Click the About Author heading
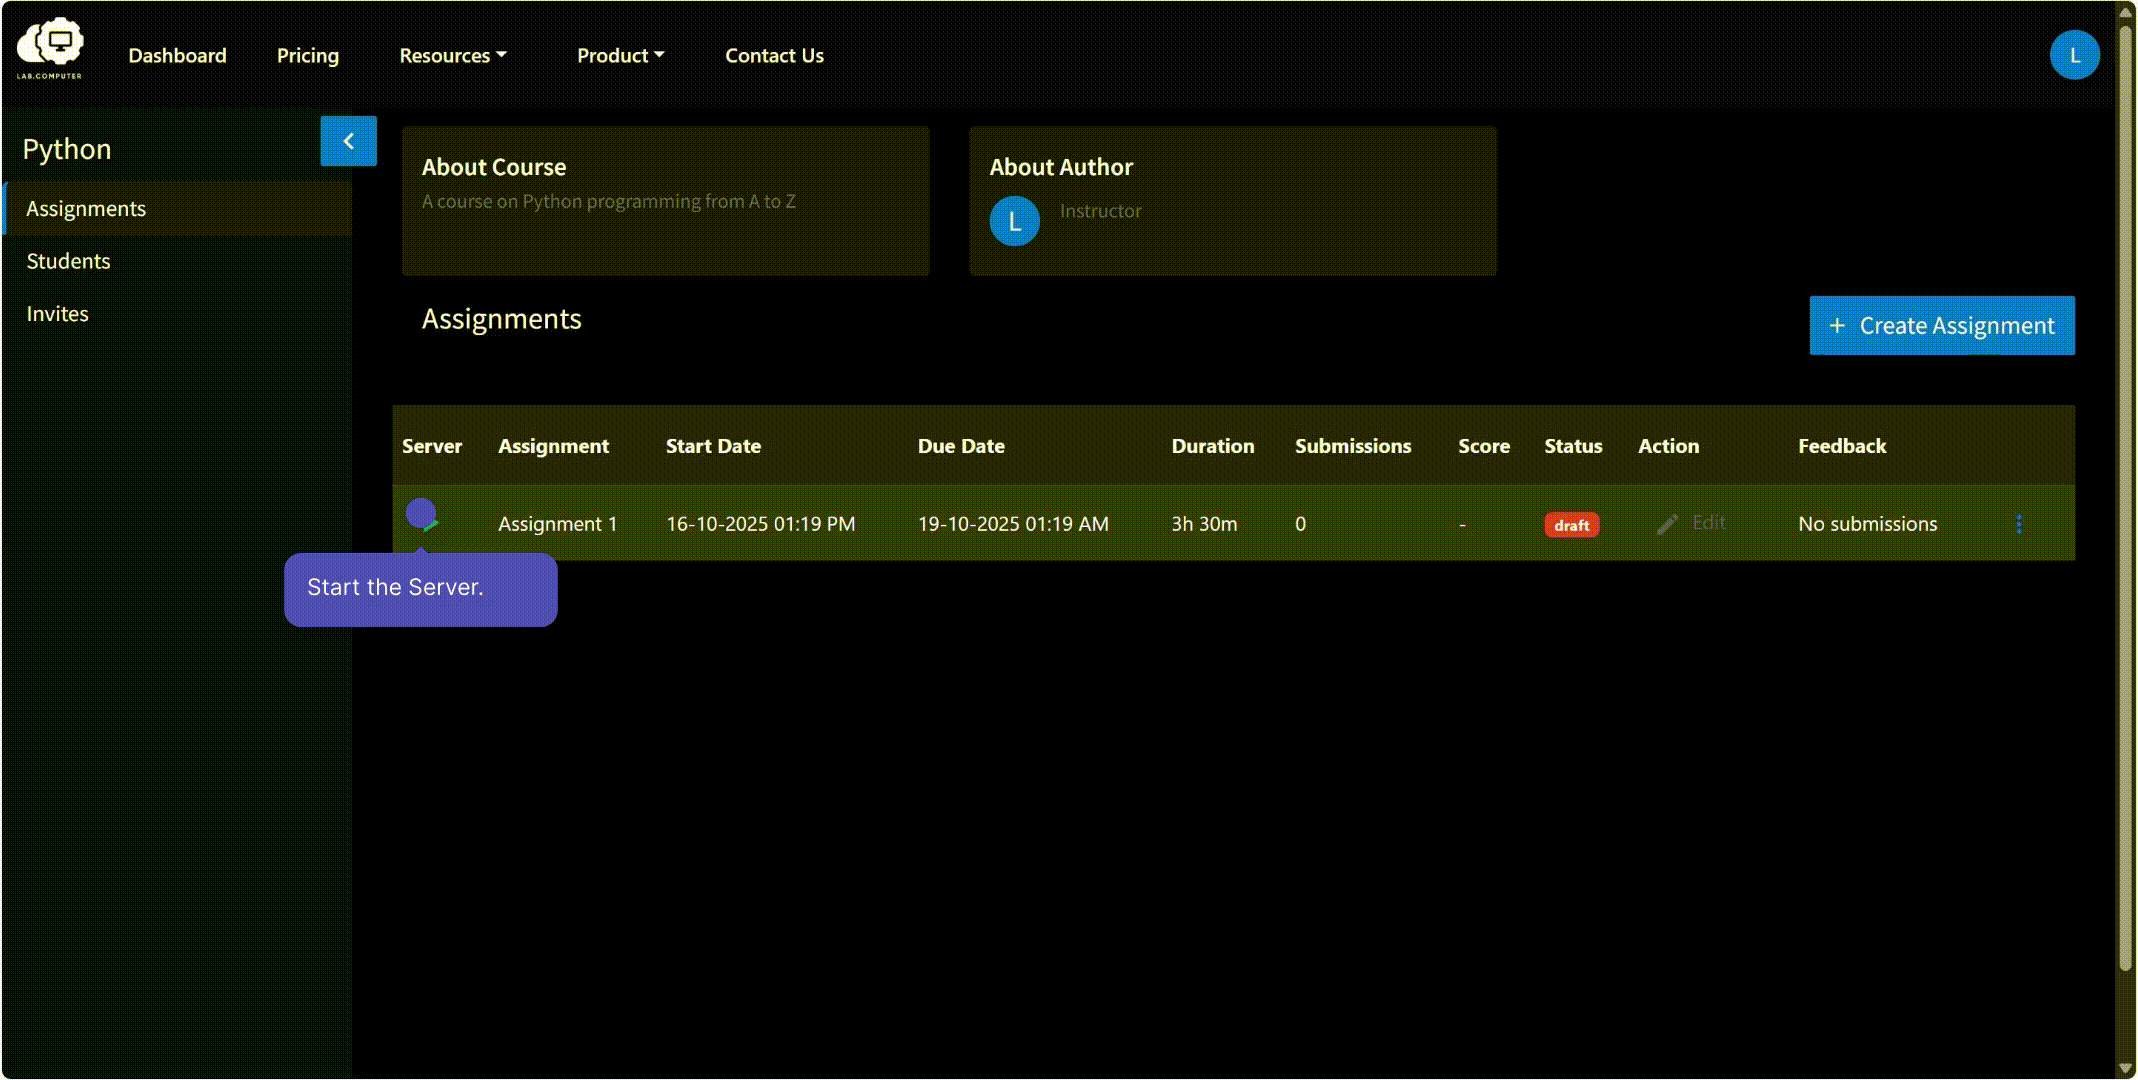The height and width of the screenshot is (1080, 2138). click(1061, 167)
